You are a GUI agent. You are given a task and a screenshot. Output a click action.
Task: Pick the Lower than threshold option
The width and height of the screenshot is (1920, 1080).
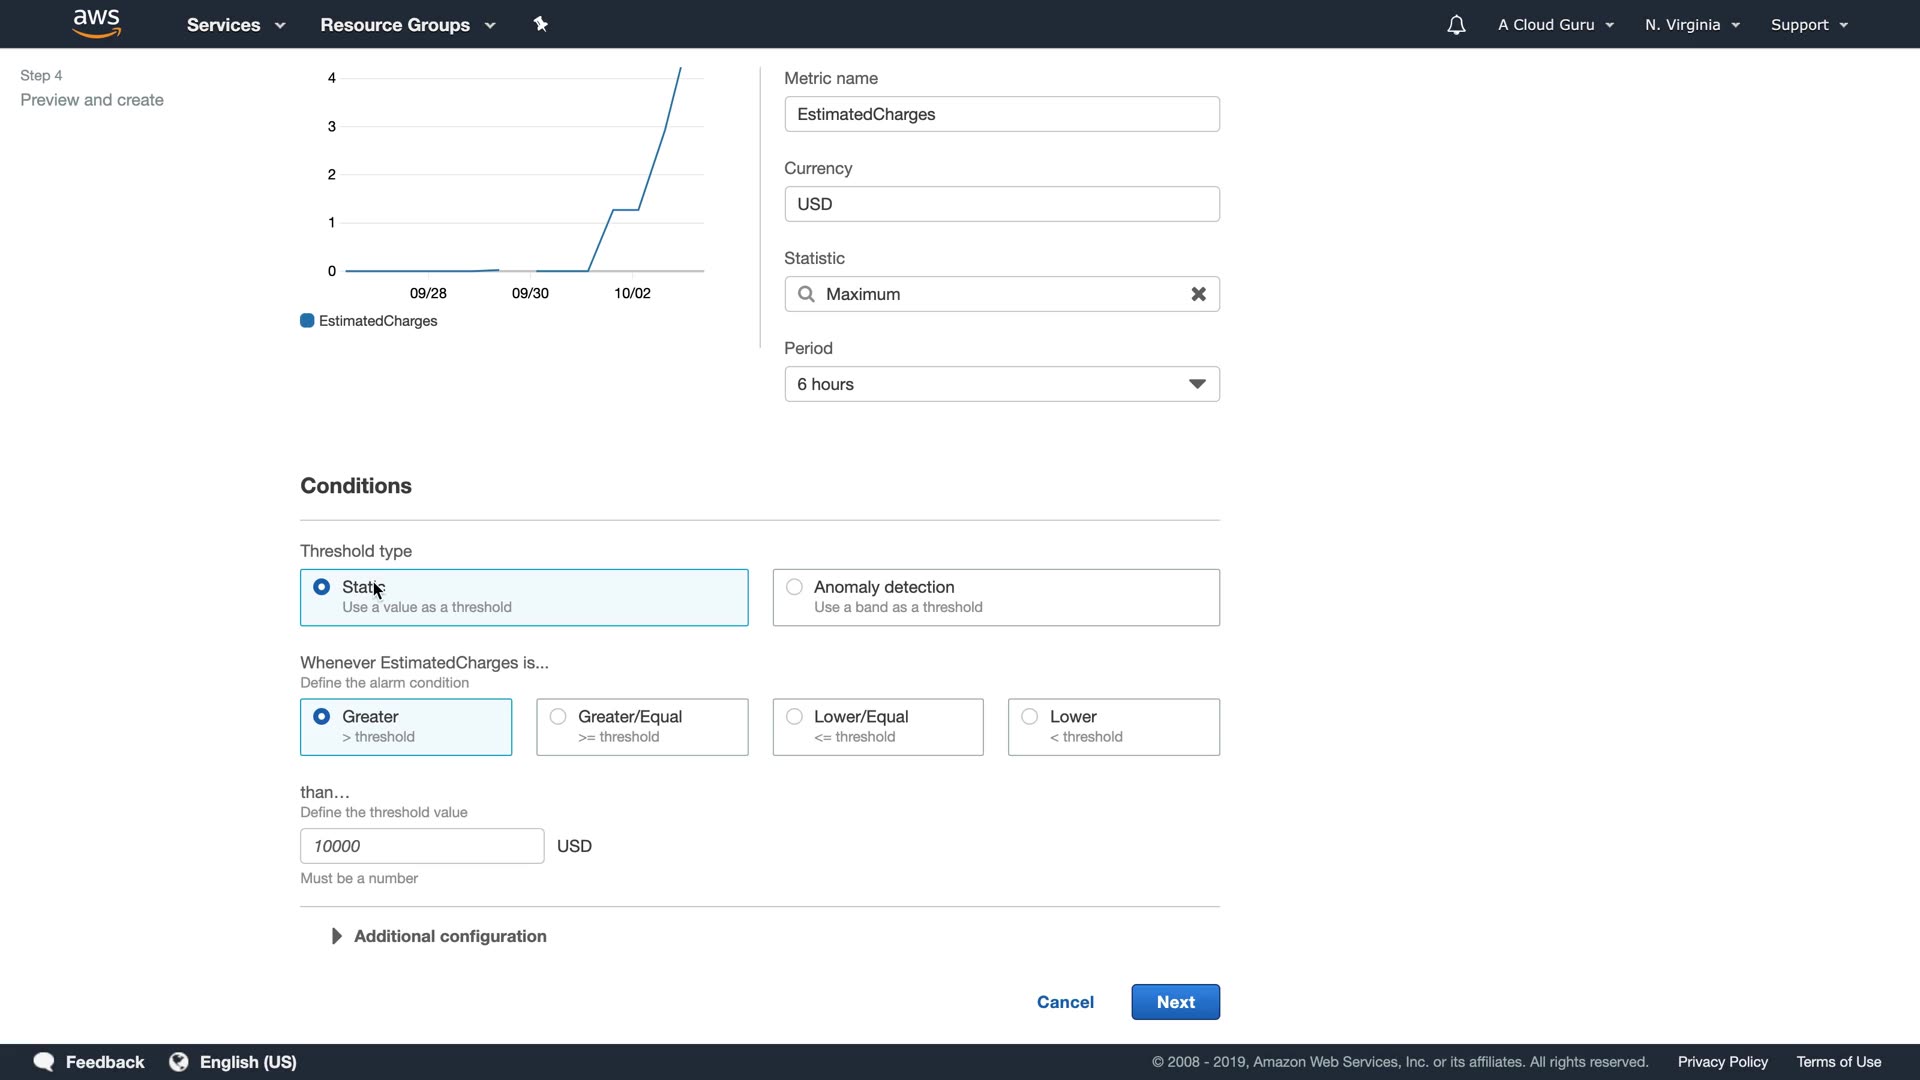click(1030, 717)
